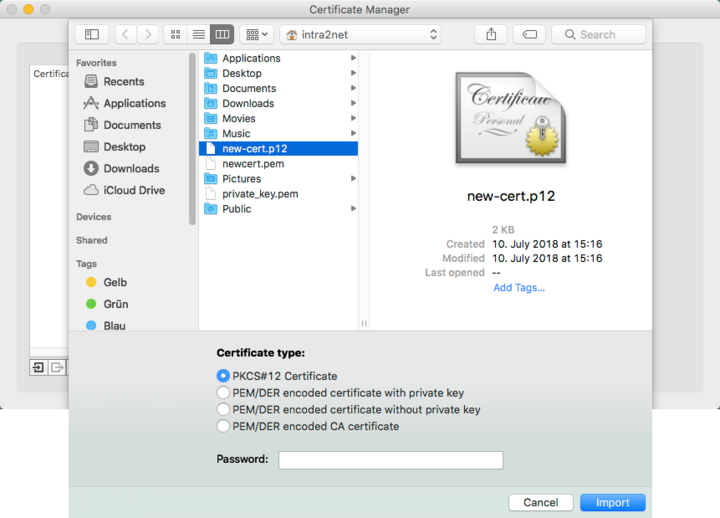720x518 pixels.
Task: Select PEM/DER encoded CA certificate
Action: click(308, 426)
